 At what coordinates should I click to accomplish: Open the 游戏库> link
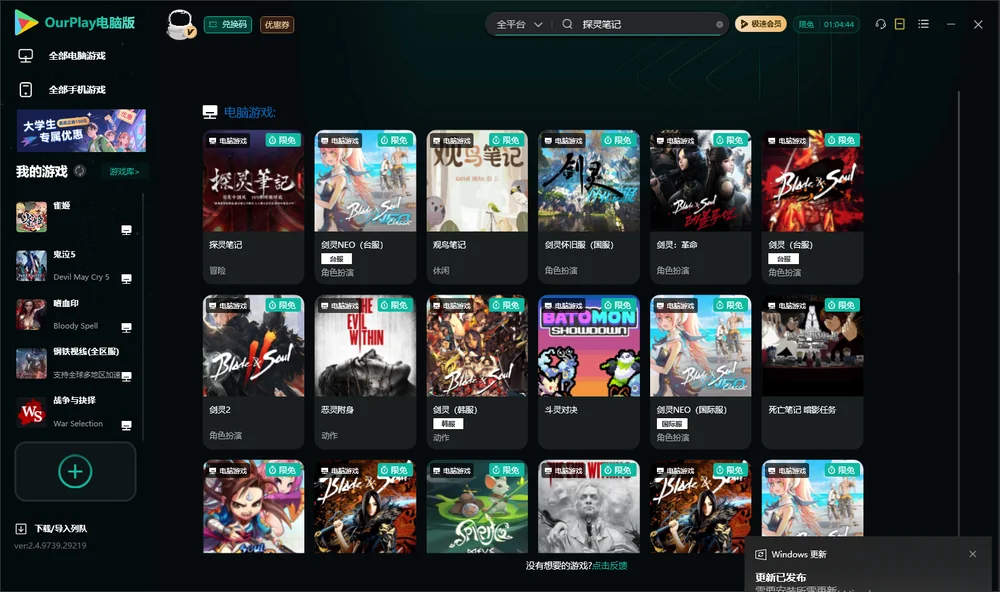(x=124, y=172)
